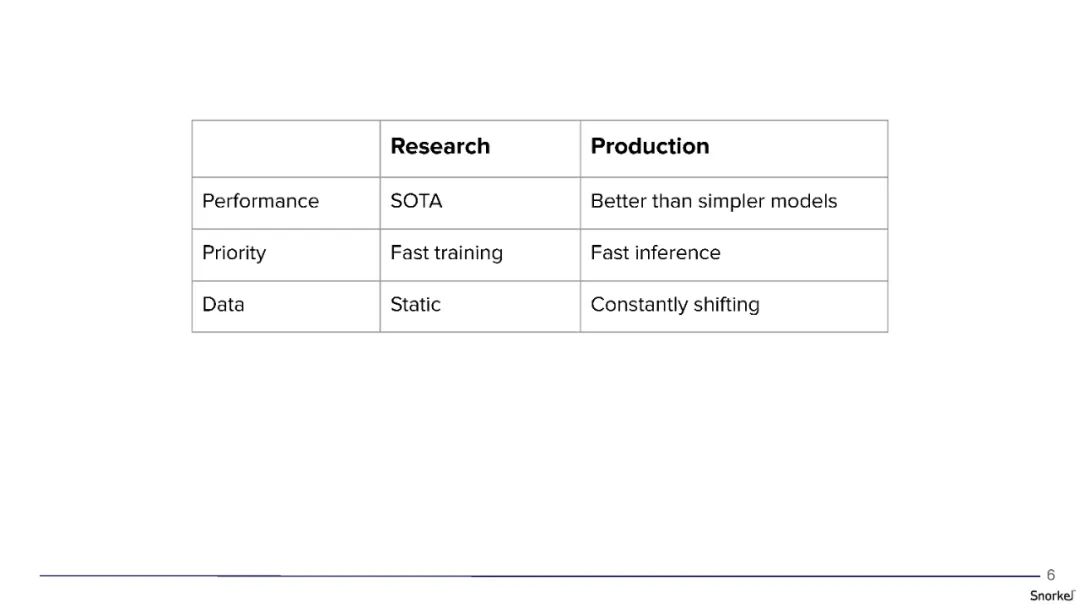The height and width of the screenshot is (608, 1080).
Task: Click the Data row label
Action: pos(223,305)
